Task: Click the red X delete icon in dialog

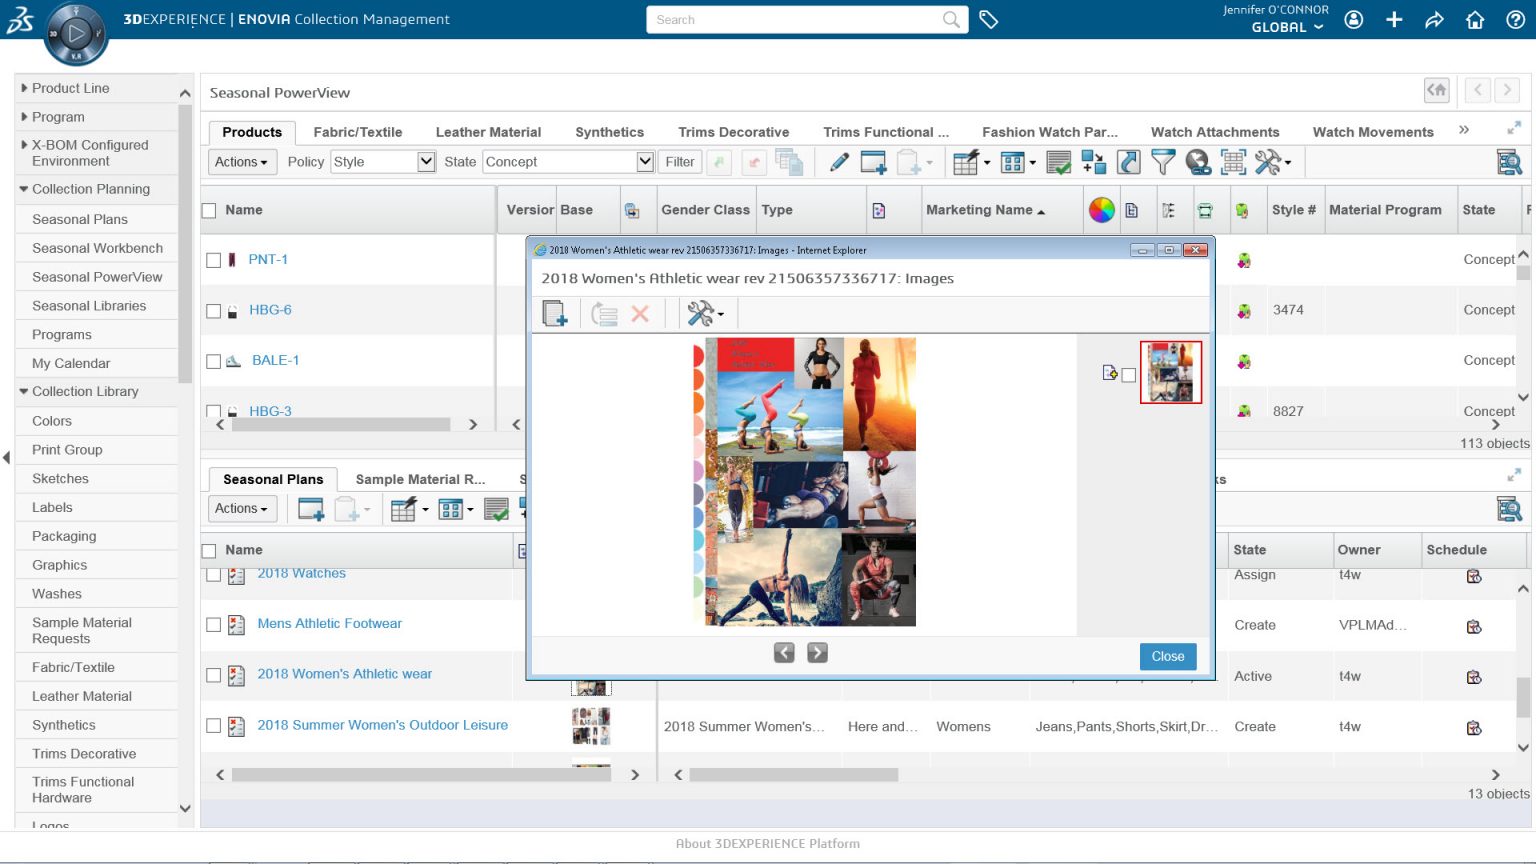Action: click(x=640, y=314)
